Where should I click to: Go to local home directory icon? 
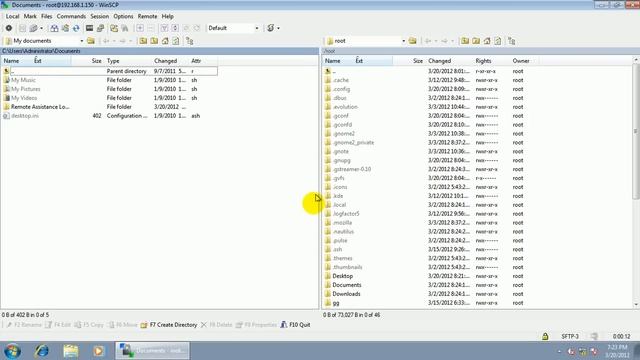tap(165, 41)
